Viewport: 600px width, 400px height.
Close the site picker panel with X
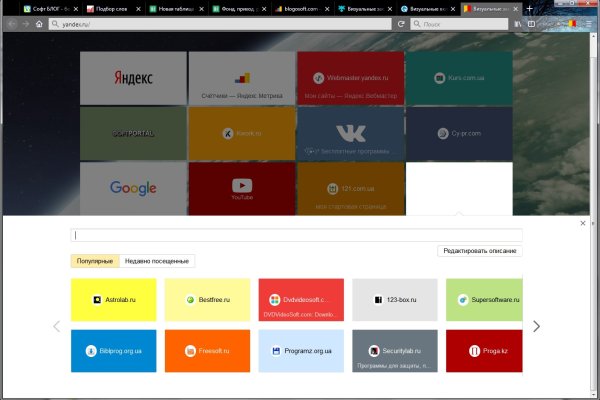coord(583,223)
